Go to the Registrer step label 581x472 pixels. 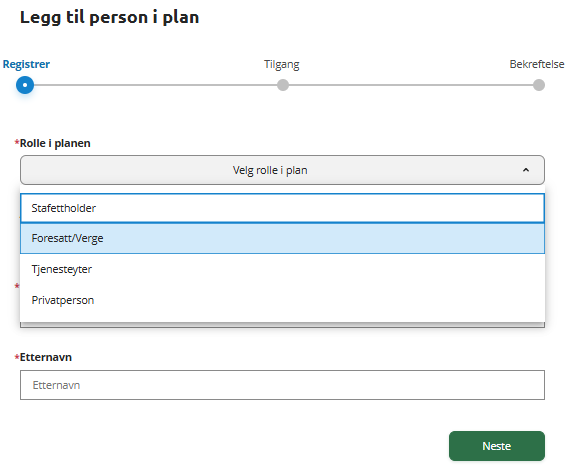[26, 64]
